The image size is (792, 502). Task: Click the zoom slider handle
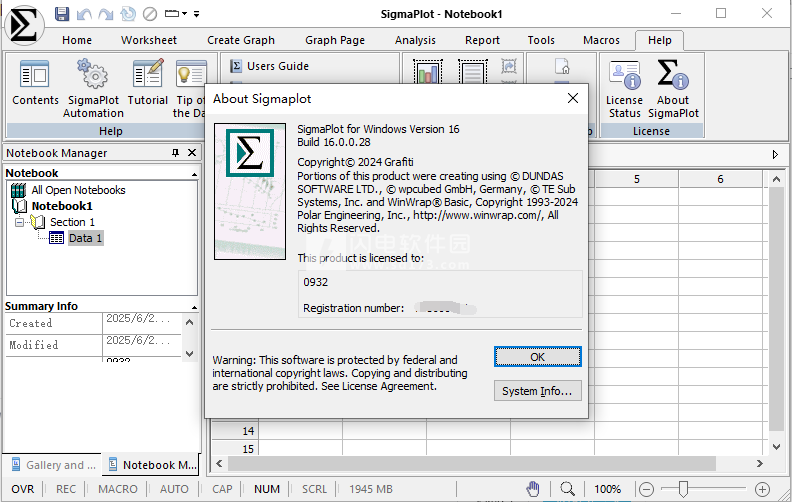[x=683, y=489]
